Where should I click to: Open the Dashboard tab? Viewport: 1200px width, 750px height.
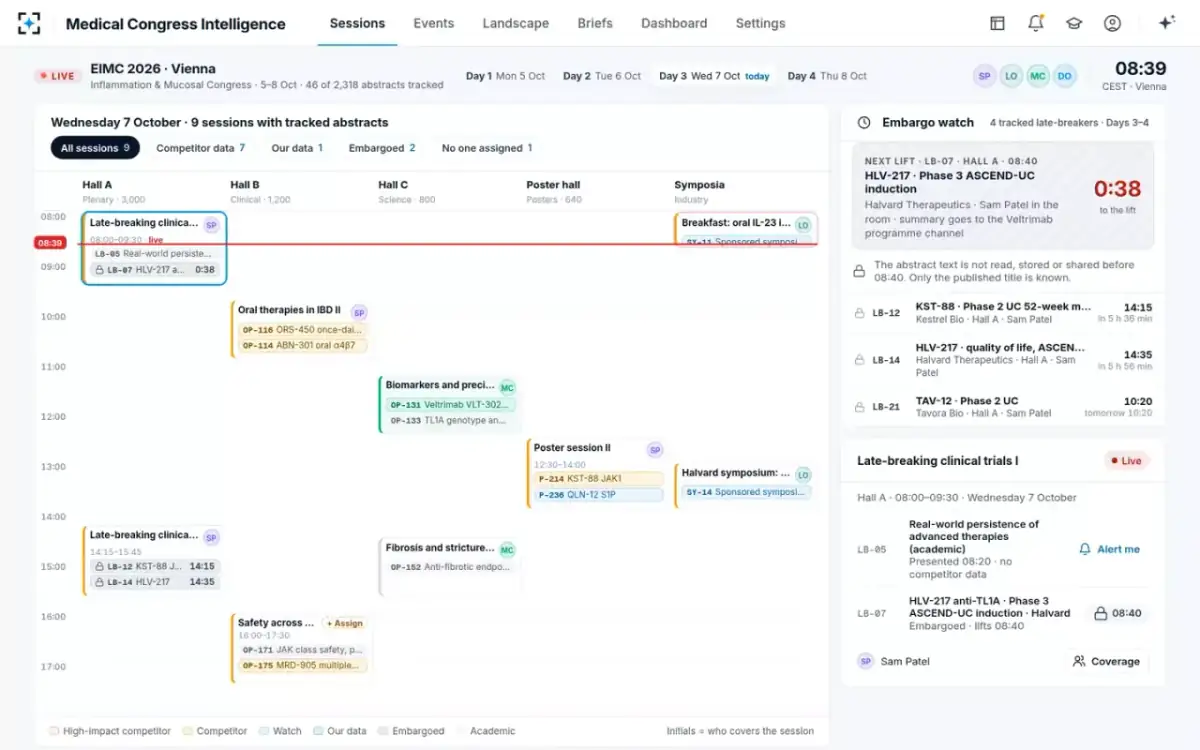tap(674, 23)
